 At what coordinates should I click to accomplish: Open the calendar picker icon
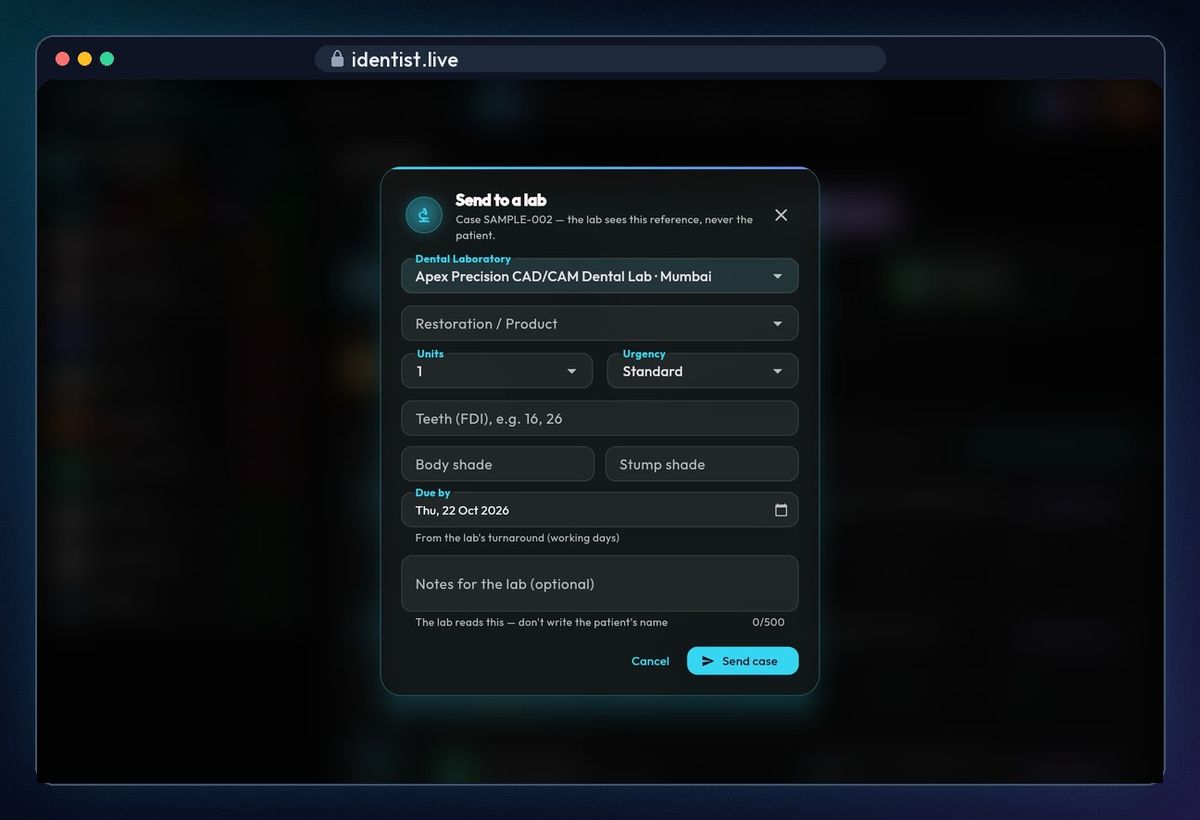[x=781, y=510]
